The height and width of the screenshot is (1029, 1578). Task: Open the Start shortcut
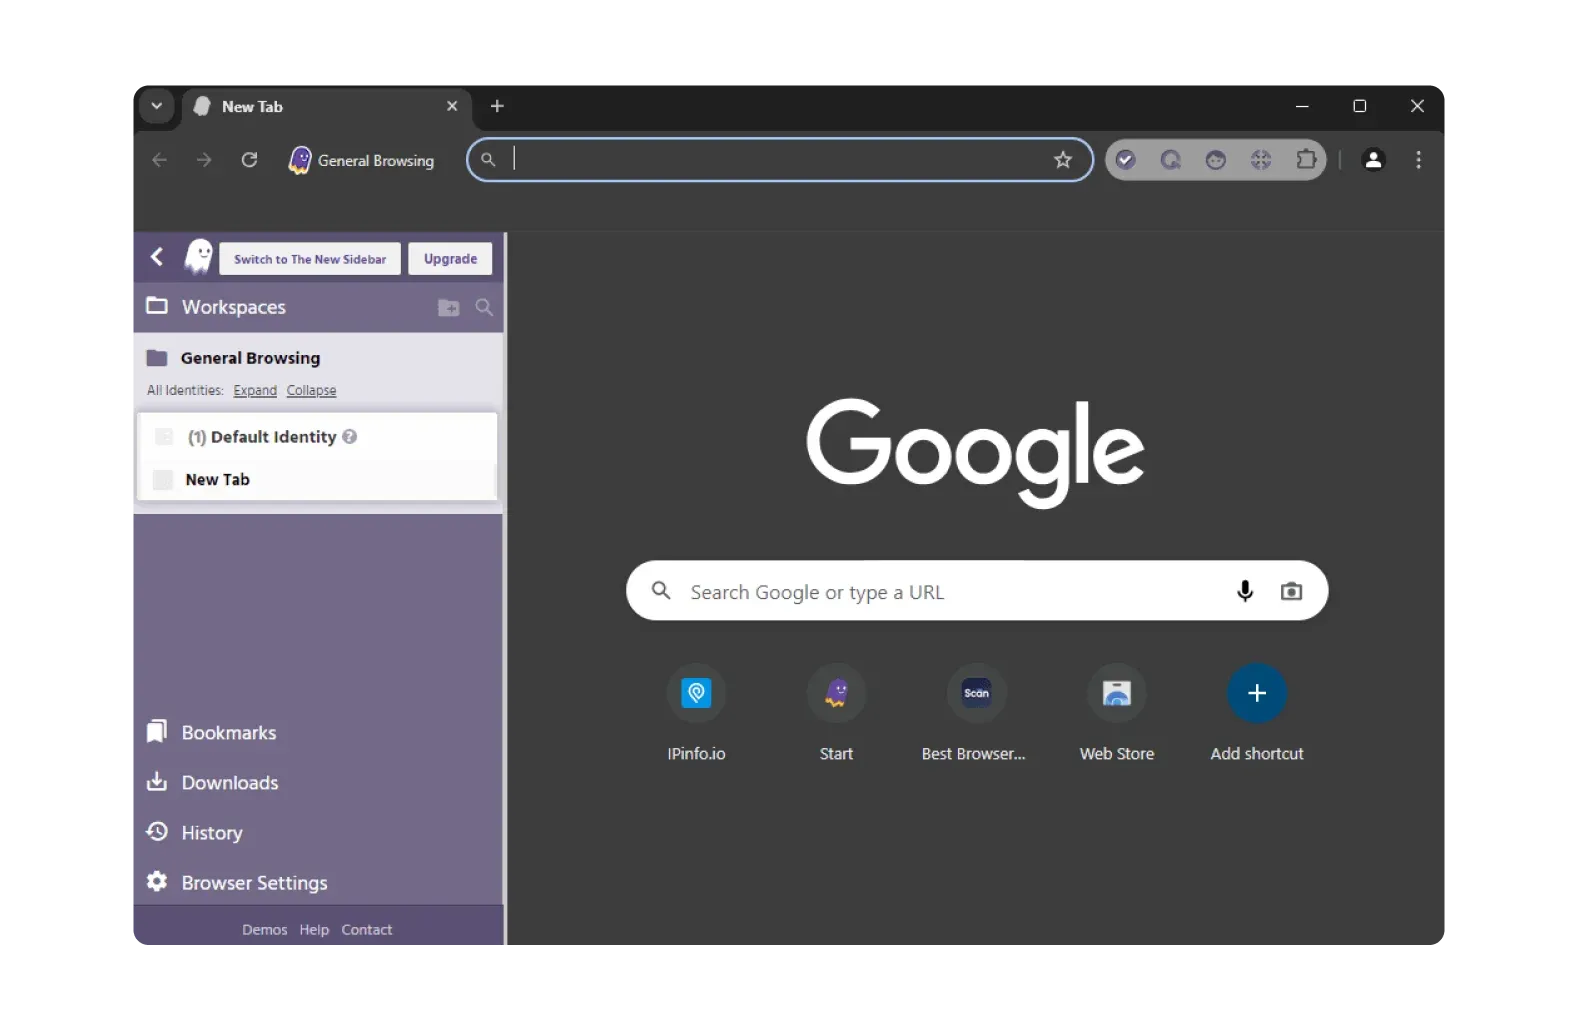(x=836, y=713)
